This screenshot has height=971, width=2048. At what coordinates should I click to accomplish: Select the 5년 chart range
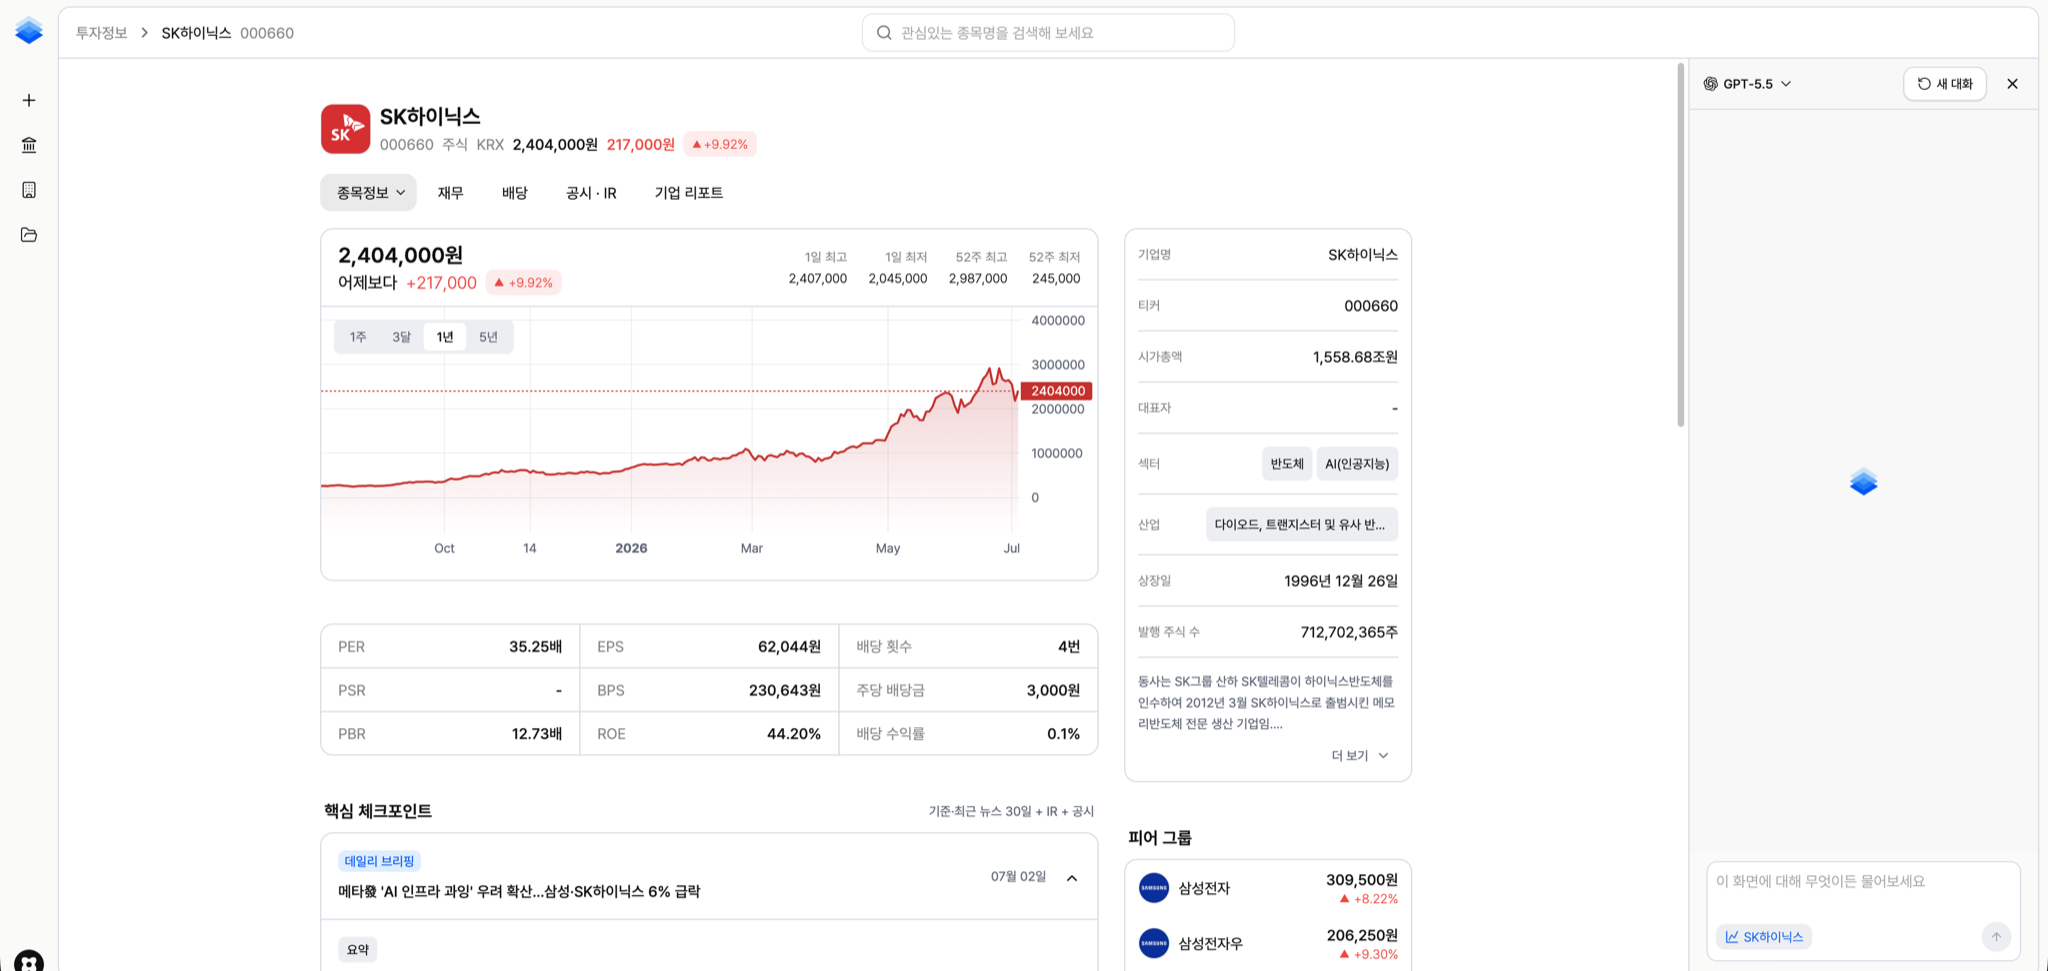[488, 337]
